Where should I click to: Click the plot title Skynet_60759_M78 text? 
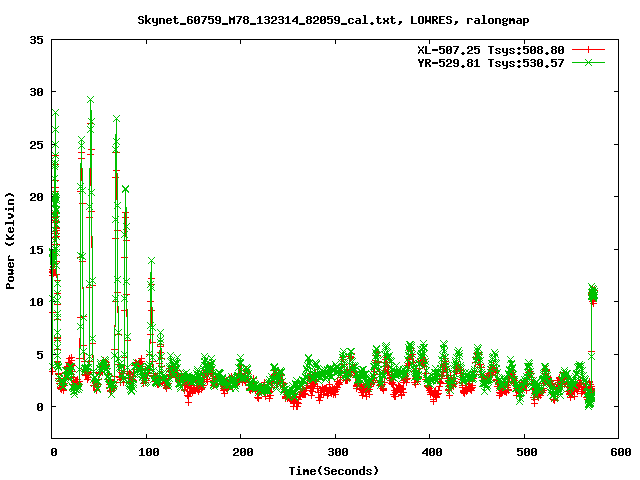(x=333, y=20)
